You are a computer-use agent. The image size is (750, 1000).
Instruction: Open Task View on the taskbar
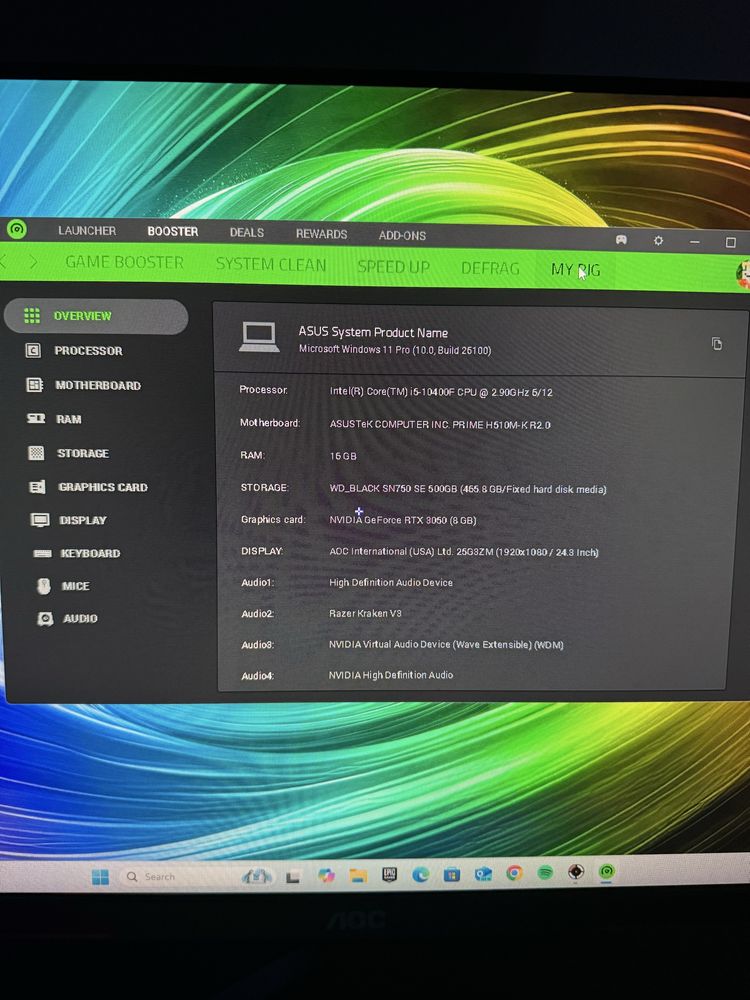(x=292, y=877)
